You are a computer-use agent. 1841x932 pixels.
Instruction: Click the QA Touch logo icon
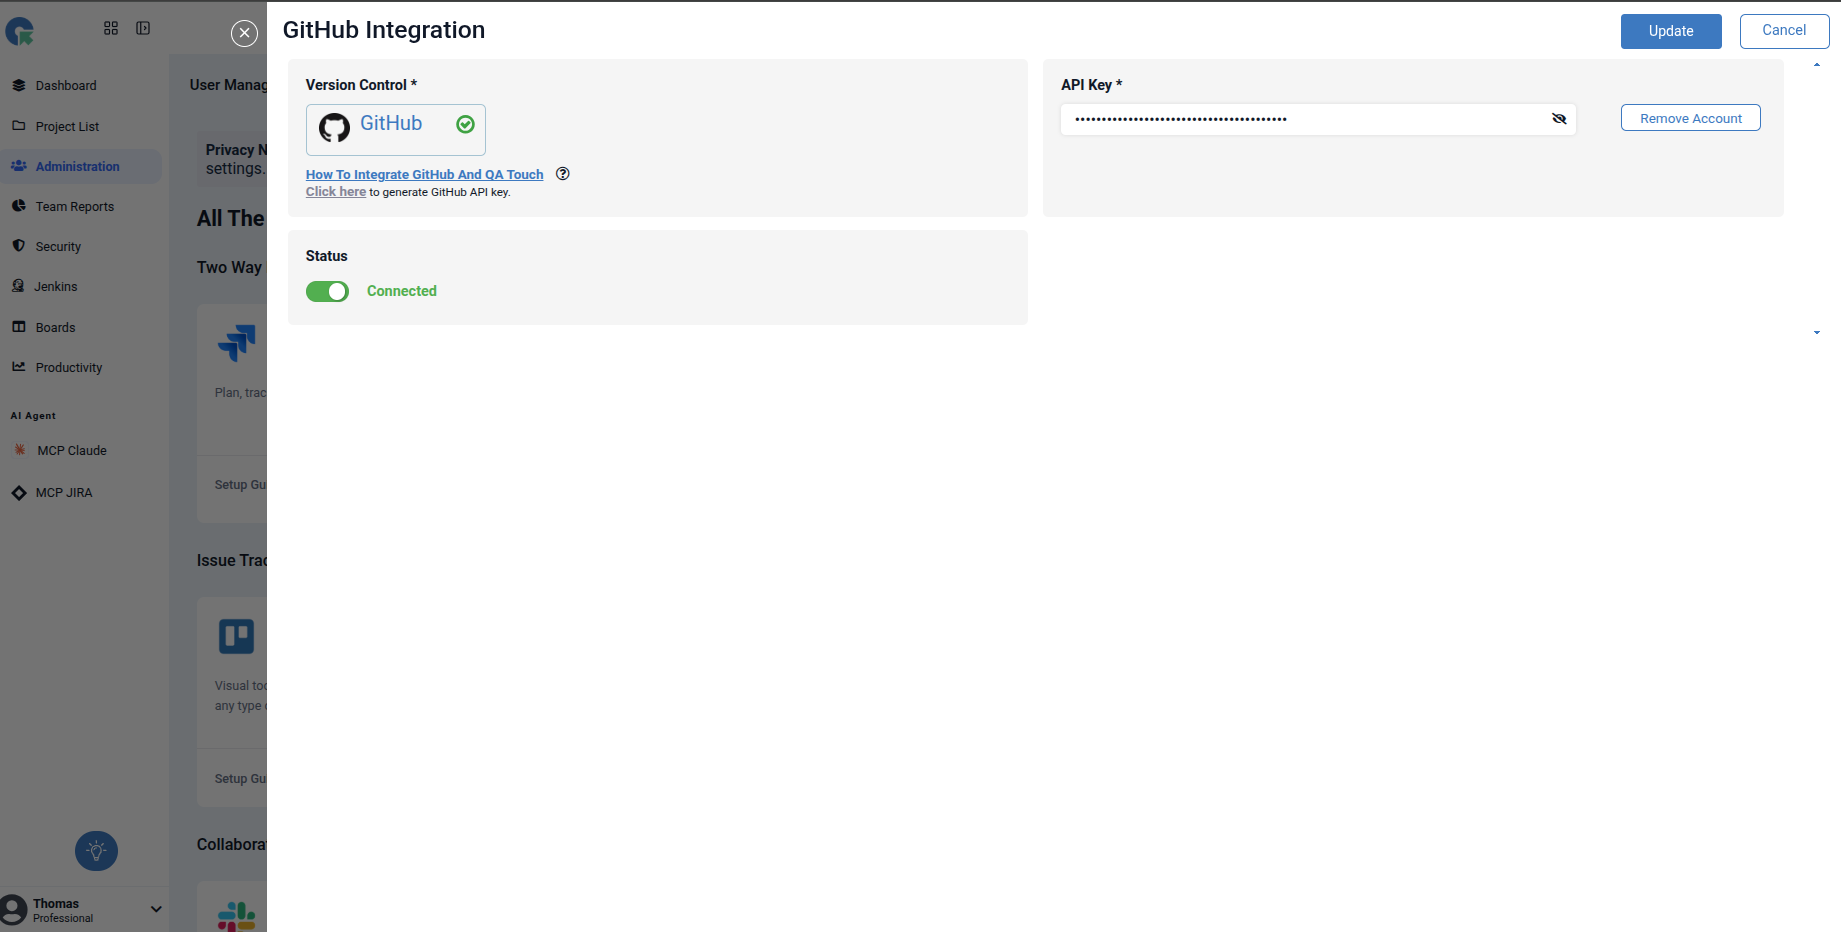pos(20,31)
